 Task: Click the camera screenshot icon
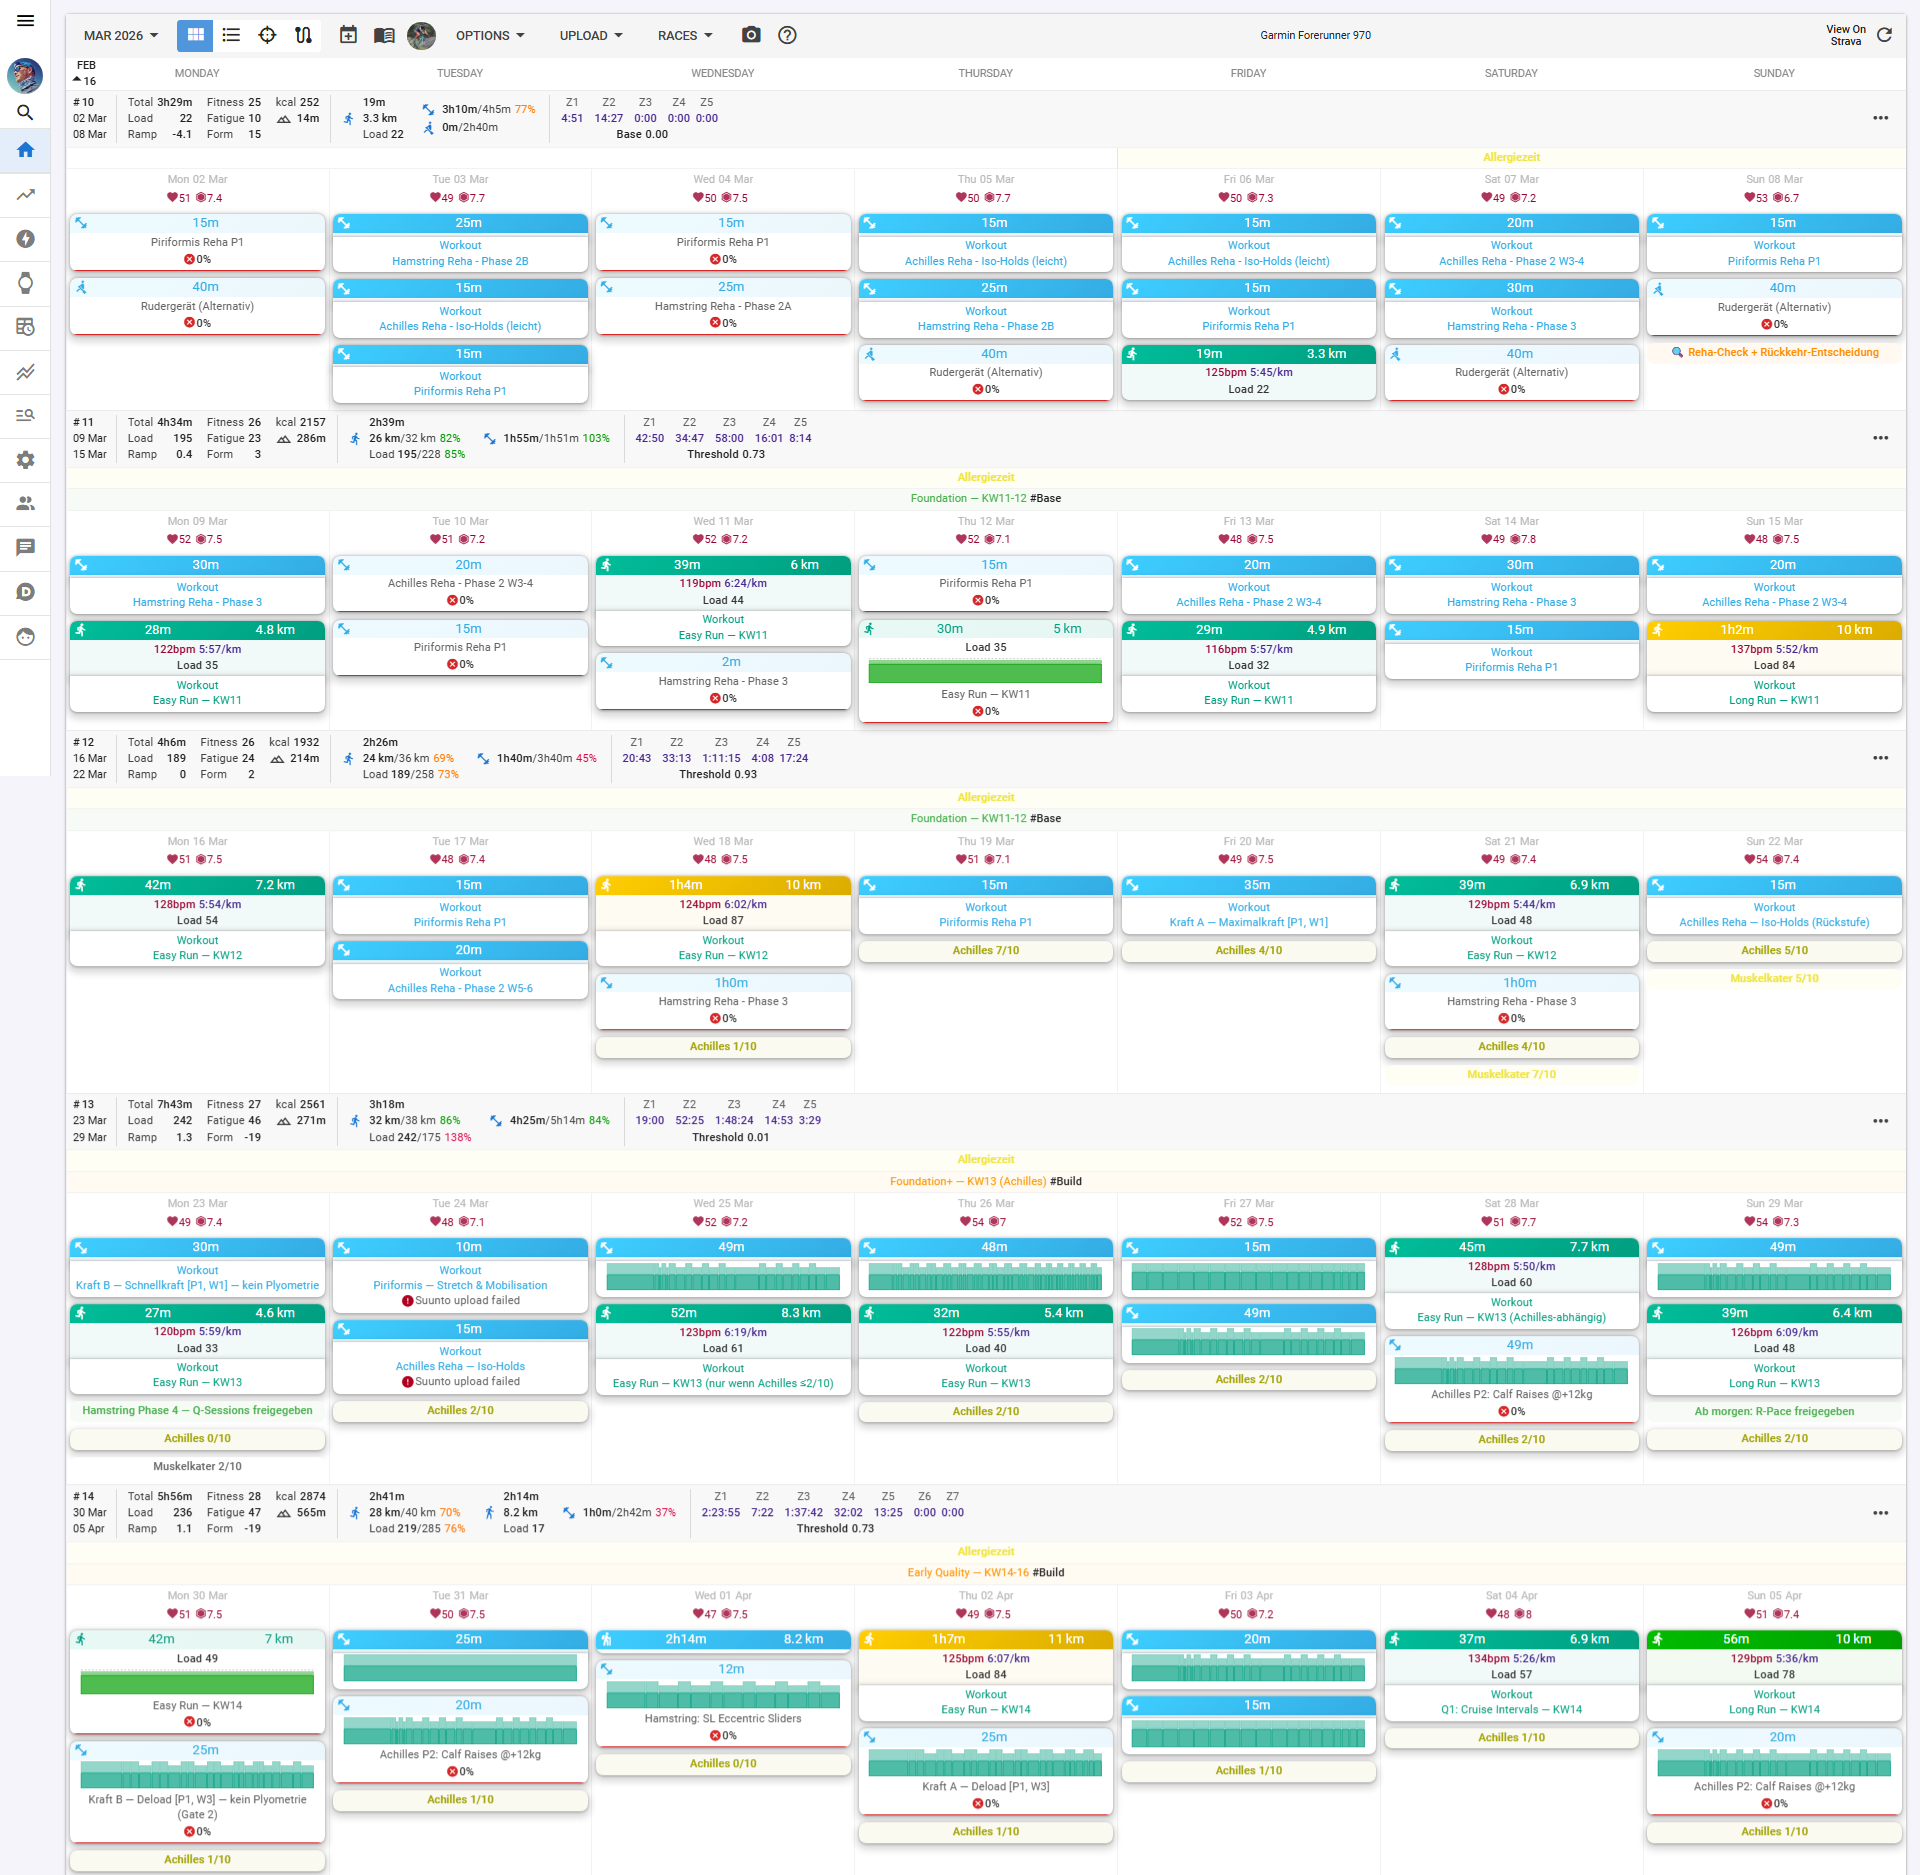pyautogui.click(x=751, y=35)
